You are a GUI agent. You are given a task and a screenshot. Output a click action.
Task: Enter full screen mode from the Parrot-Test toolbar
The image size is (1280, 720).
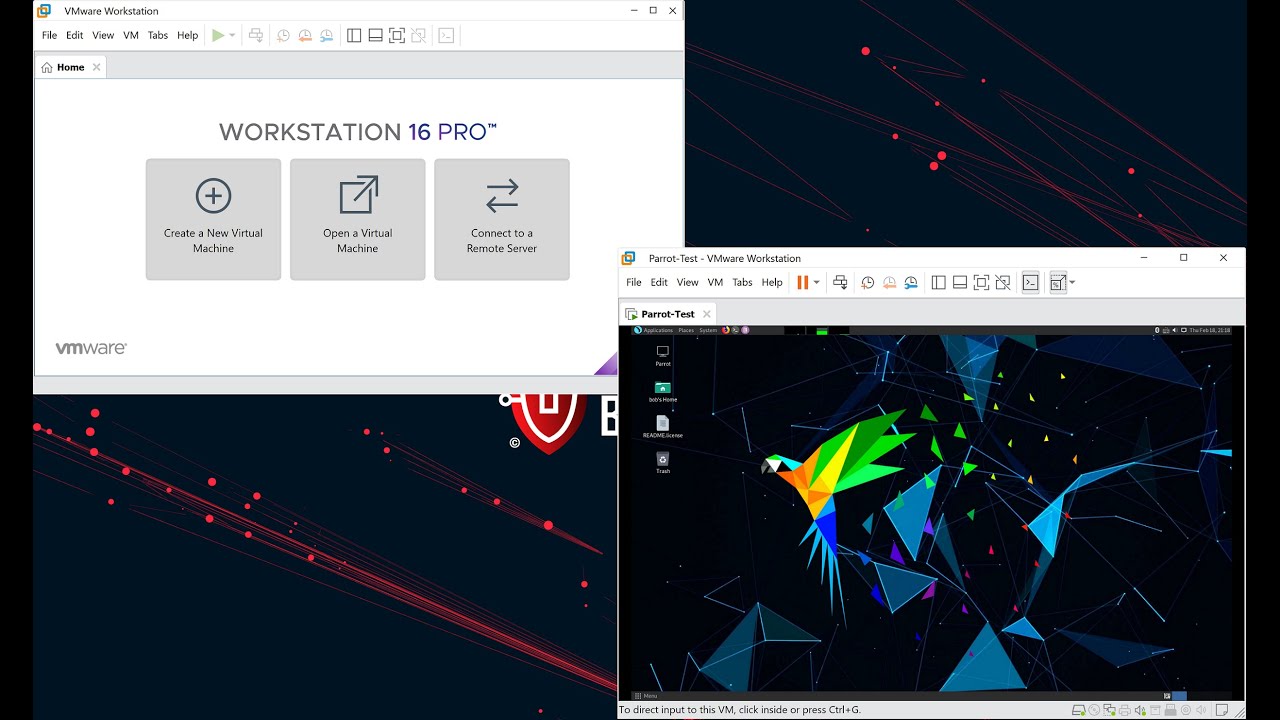981,283
